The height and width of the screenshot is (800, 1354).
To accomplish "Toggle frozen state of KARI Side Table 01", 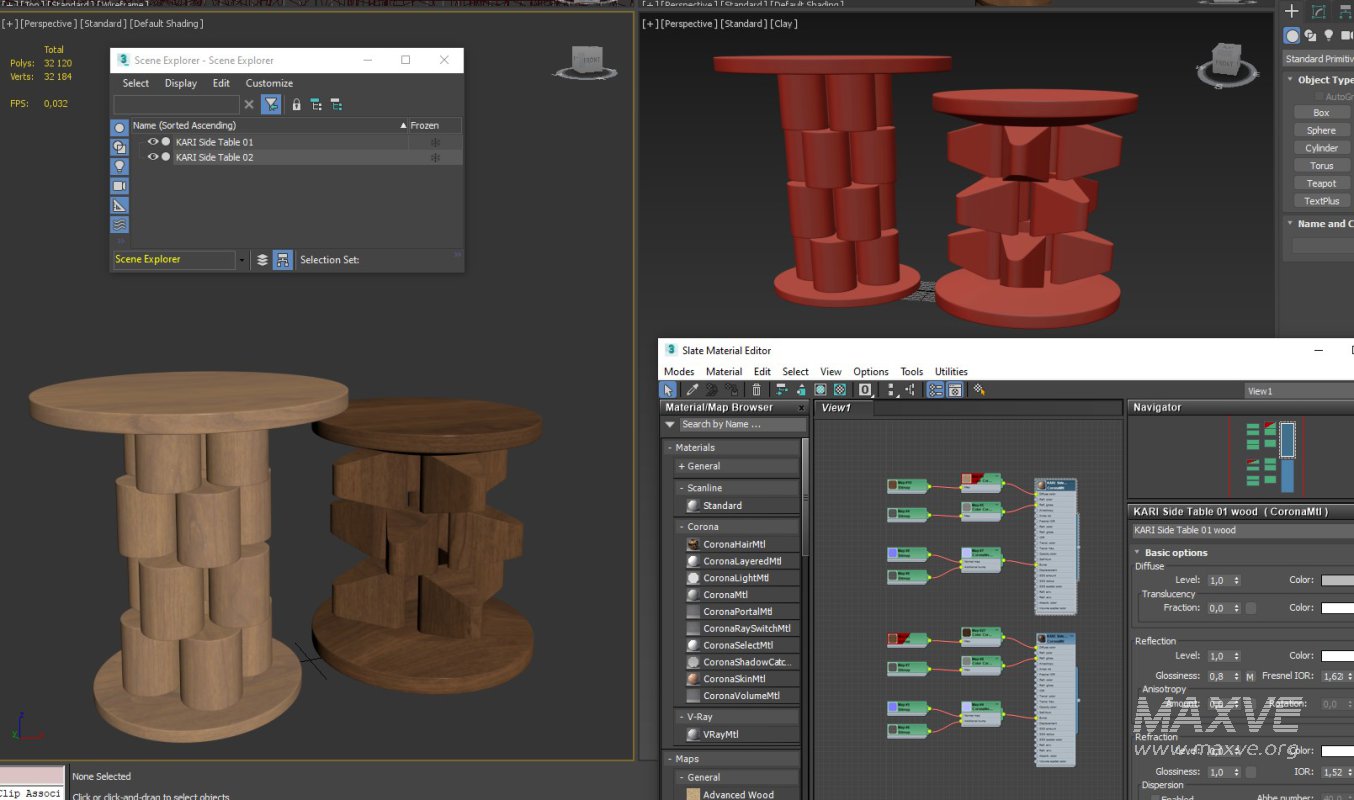I will point(435,142).
